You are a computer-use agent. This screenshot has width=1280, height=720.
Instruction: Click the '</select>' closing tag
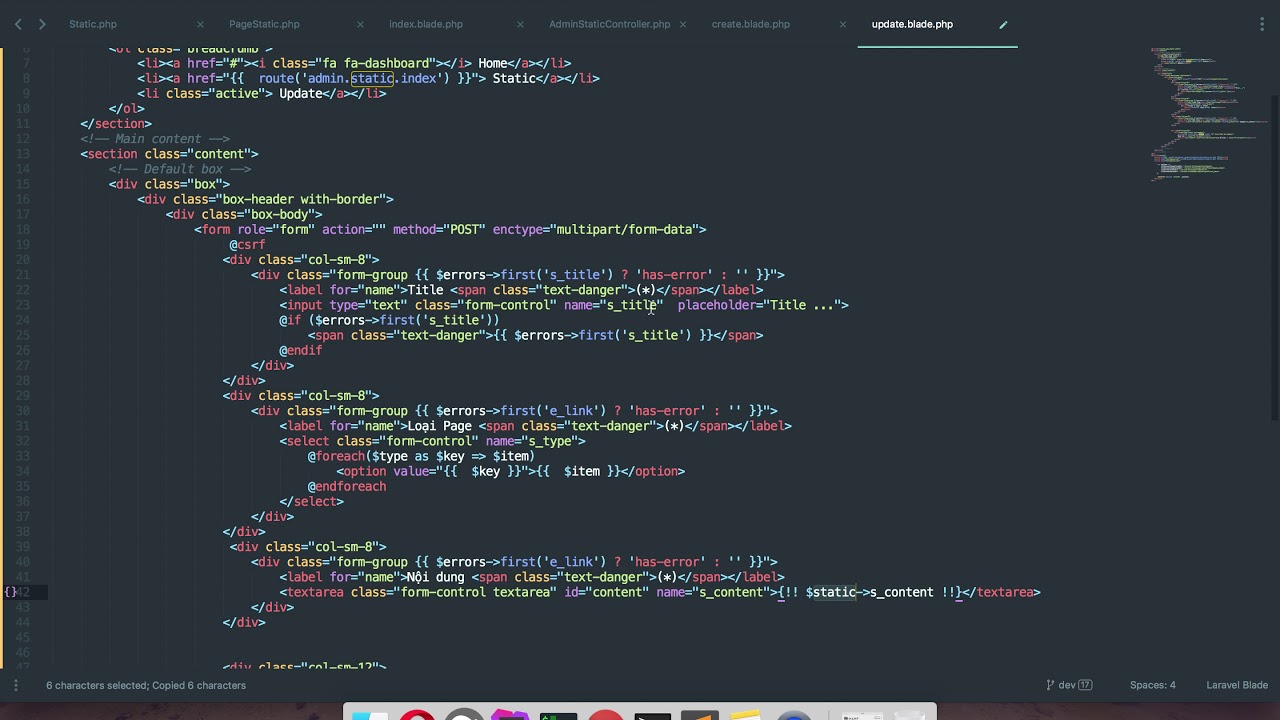coord(312,501)
